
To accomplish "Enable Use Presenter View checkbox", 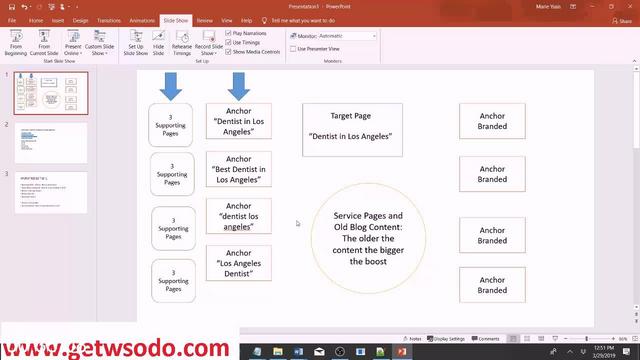I will (293, 49).
